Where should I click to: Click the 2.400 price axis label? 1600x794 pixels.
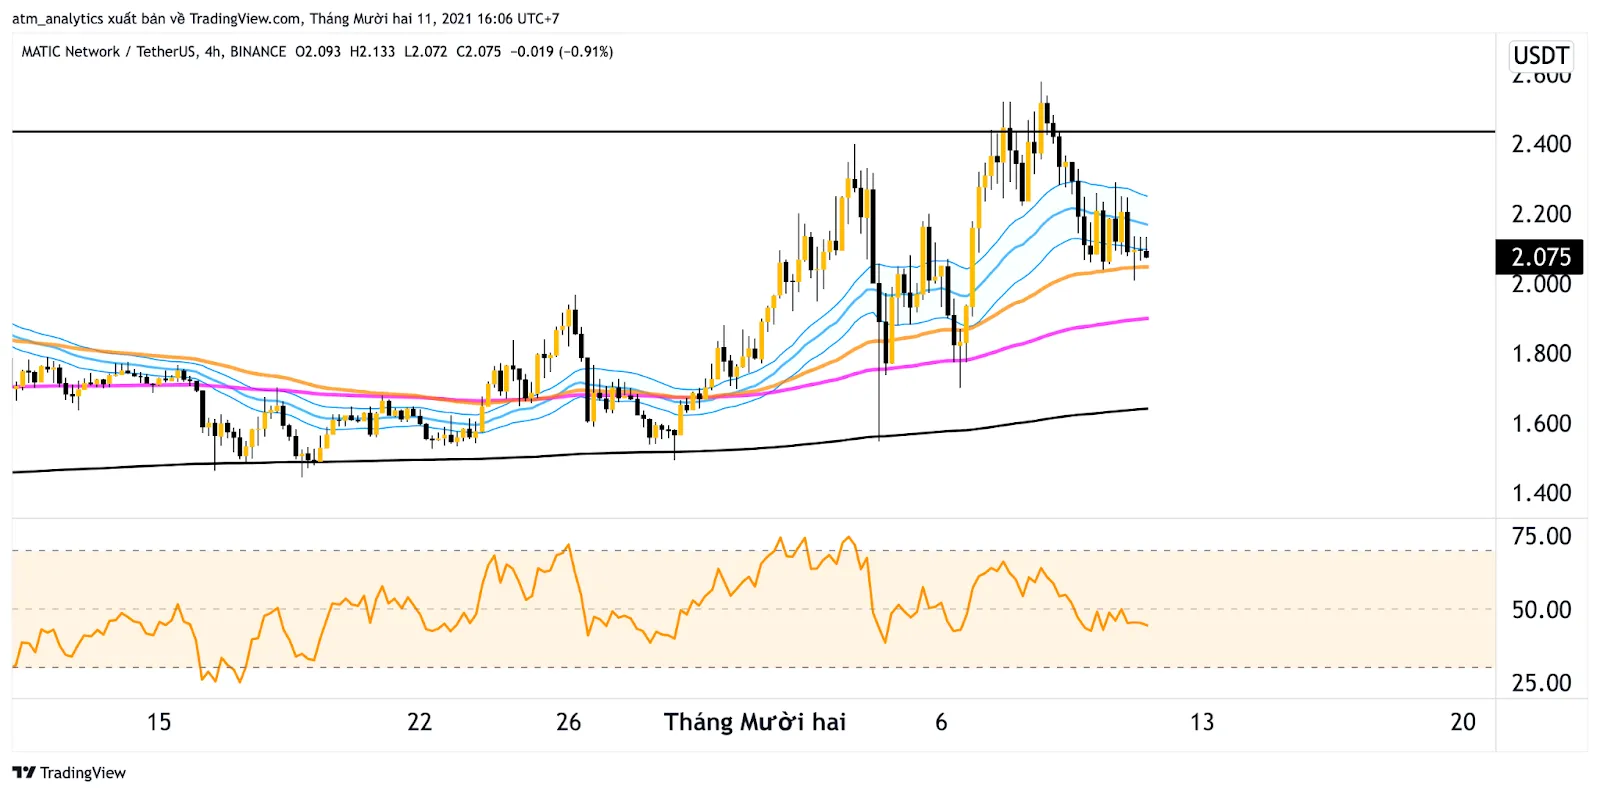coord(1541,144)
